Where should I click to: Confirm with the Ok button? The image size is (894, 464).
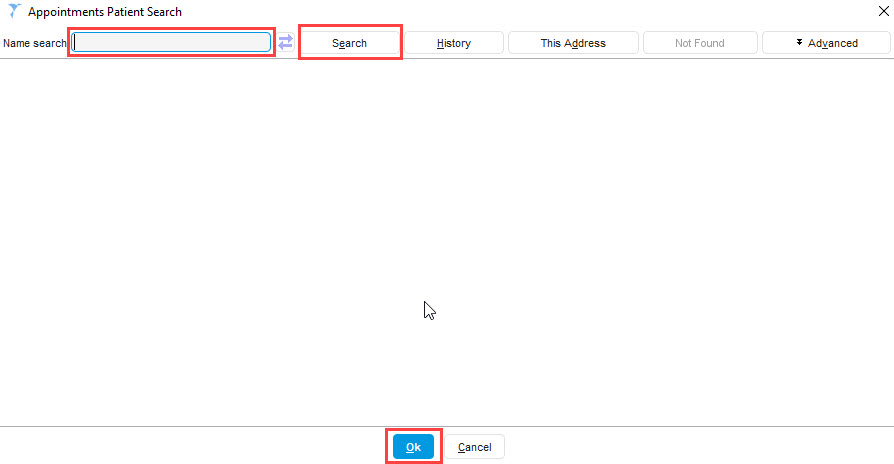[413, 447]
